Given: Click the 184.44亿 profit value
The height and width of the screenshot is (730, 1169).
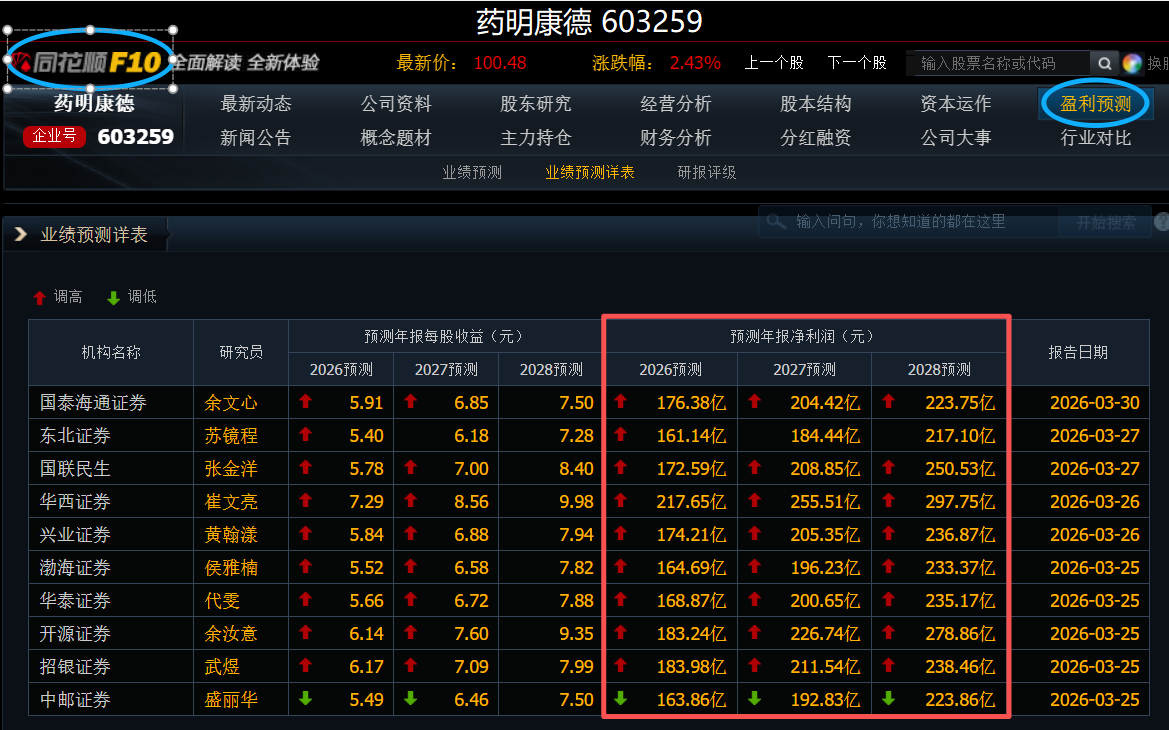Looking at the screenshot, I should (x=825, y=435).
